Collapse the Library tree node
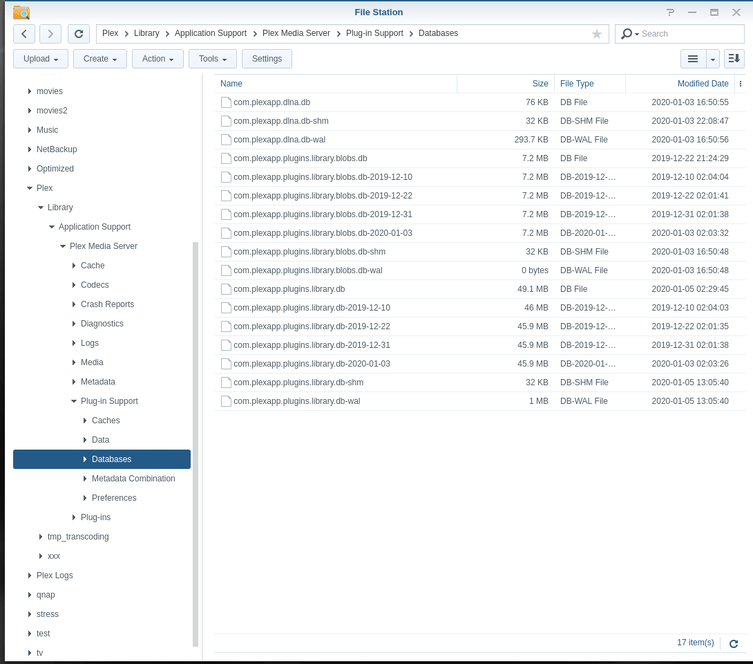Image resolution: width=753 pixels, height=664 pixels. click(x=40, y=207)
